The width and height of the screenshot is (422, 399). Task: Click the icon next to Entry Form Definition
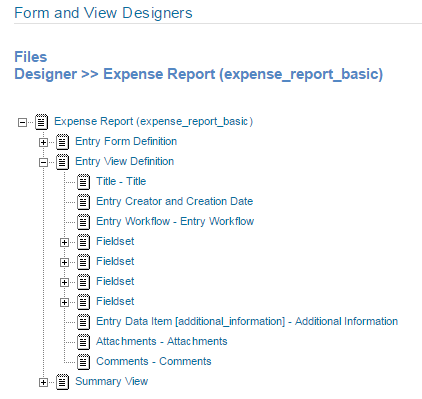click(62, 142)
